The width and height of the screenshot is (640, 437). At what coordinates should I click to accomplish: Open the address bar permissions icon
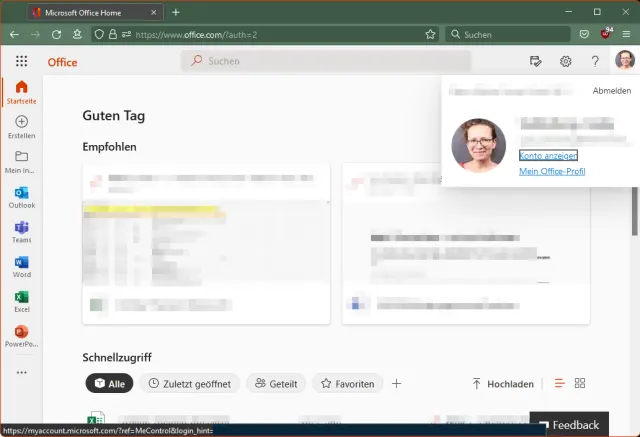pyautogui.click(x=126, y=35)
